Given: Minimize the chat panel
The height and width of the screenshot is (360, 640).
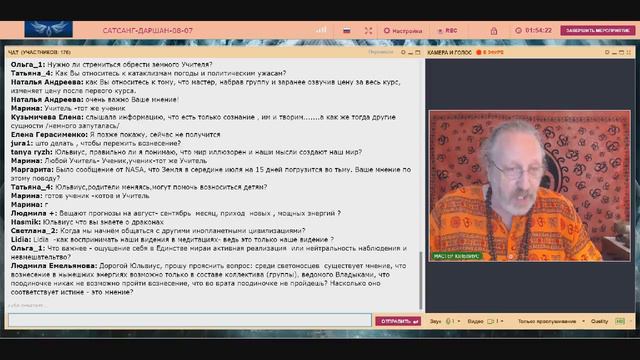Looking at the screenshot, I should point(411,52).
